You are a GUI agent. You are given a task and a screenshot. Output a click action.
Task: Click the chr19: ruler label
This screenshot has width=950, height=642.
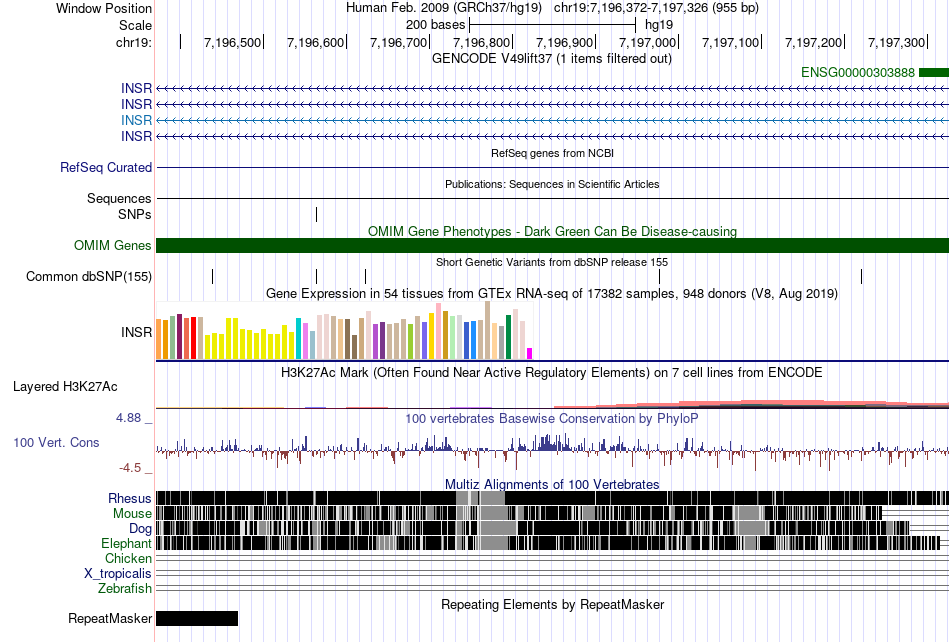(134, 42)
